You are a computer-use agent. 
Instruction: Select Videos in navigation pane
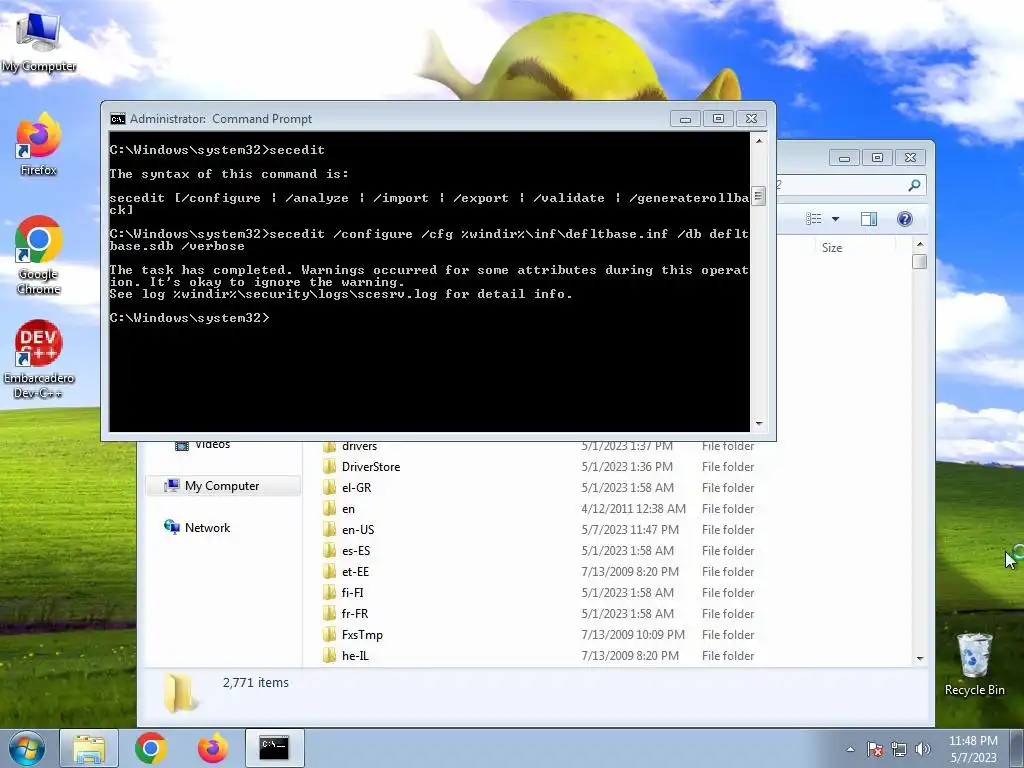(212, 445)
